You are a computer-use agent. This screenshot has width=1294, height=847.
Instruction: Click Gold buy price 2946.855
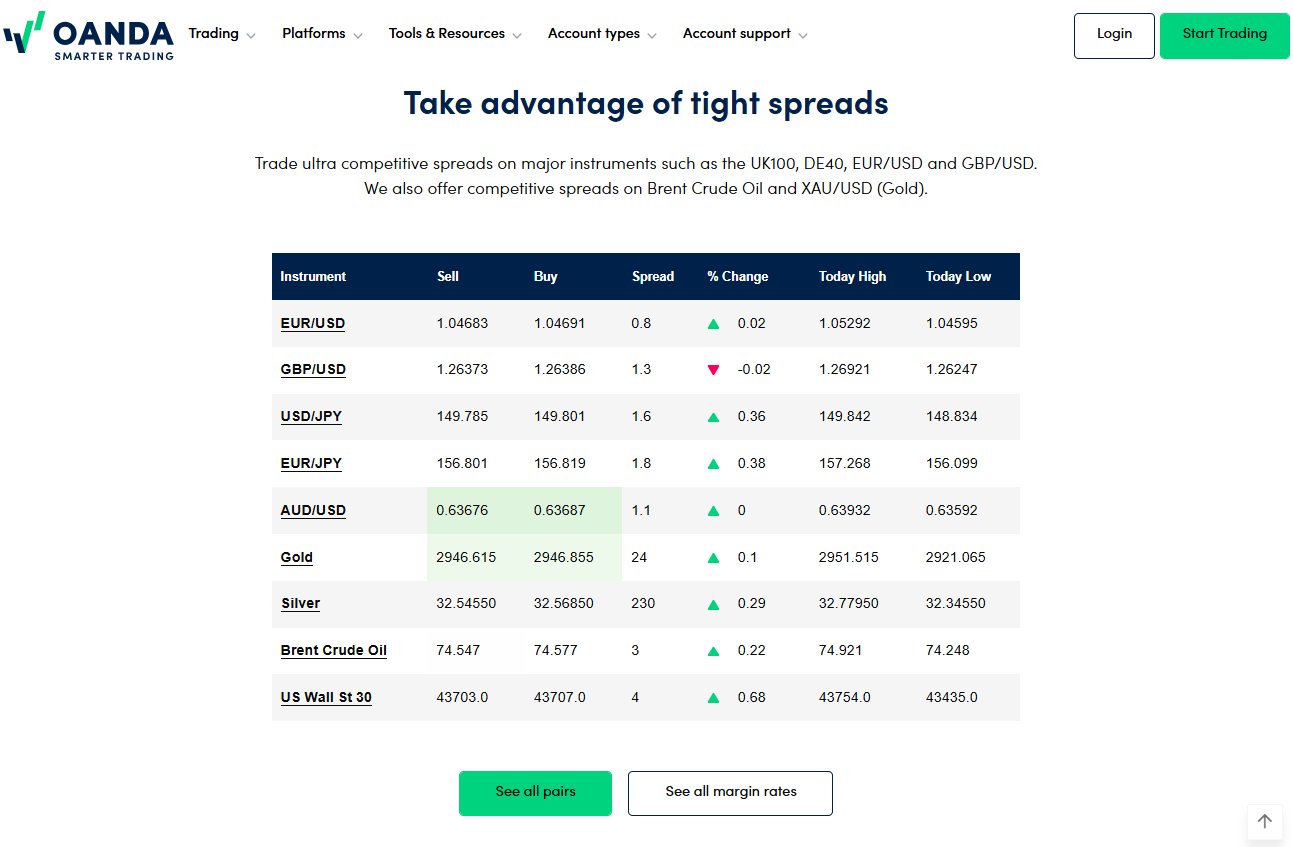(x=564, y=558)
